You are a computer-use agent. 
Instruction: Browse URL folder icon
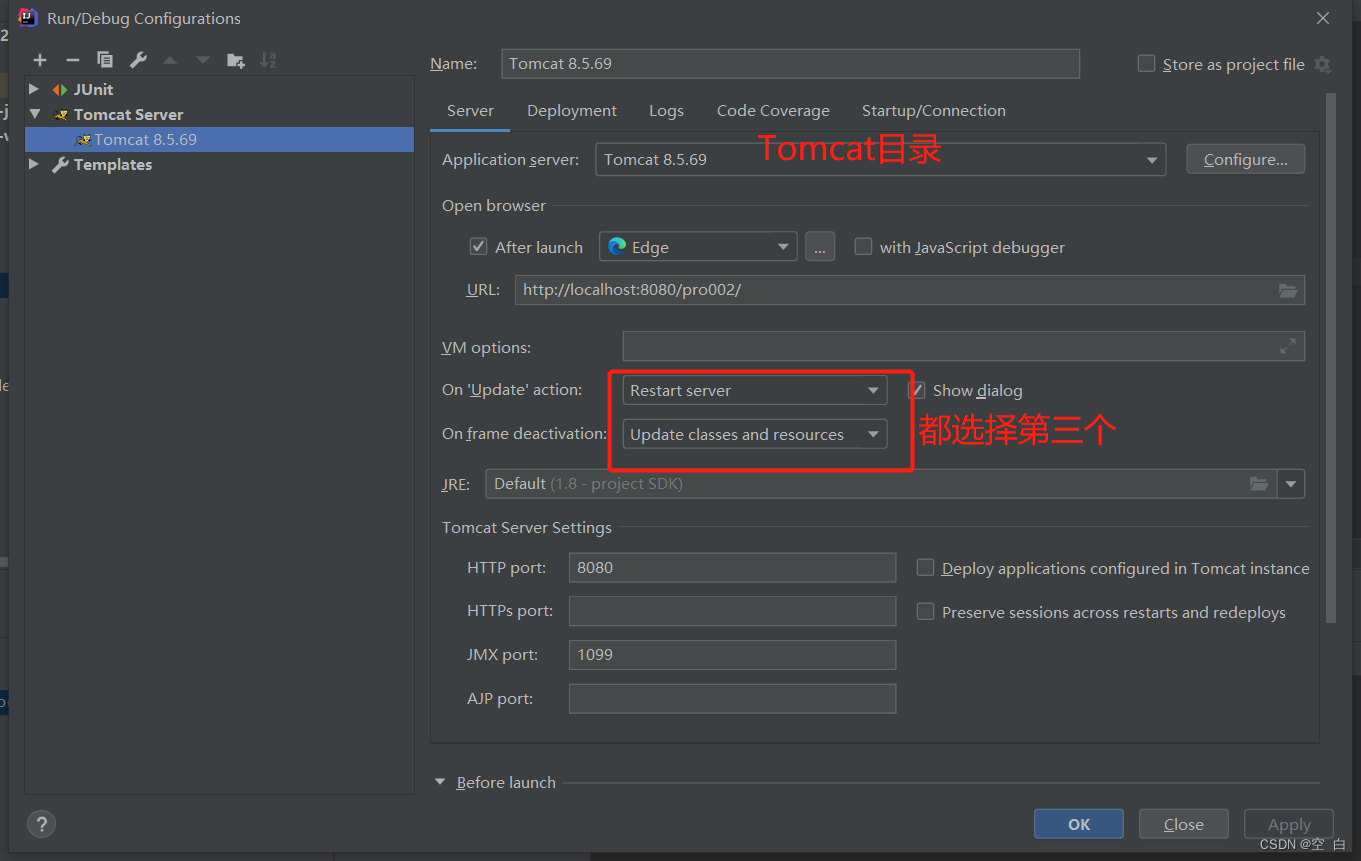(x=1288, y=290)
